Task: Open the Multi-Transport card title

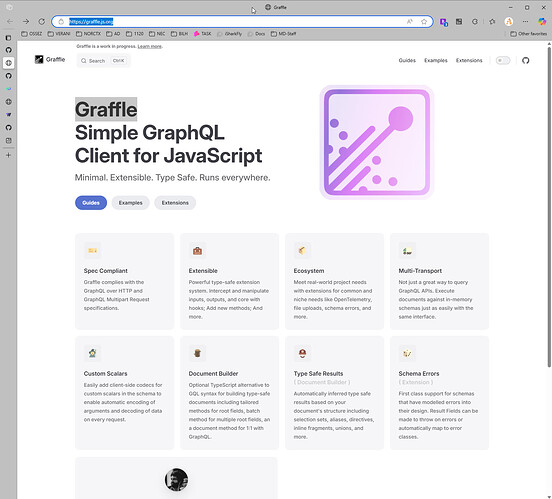Action: point(420,271)
